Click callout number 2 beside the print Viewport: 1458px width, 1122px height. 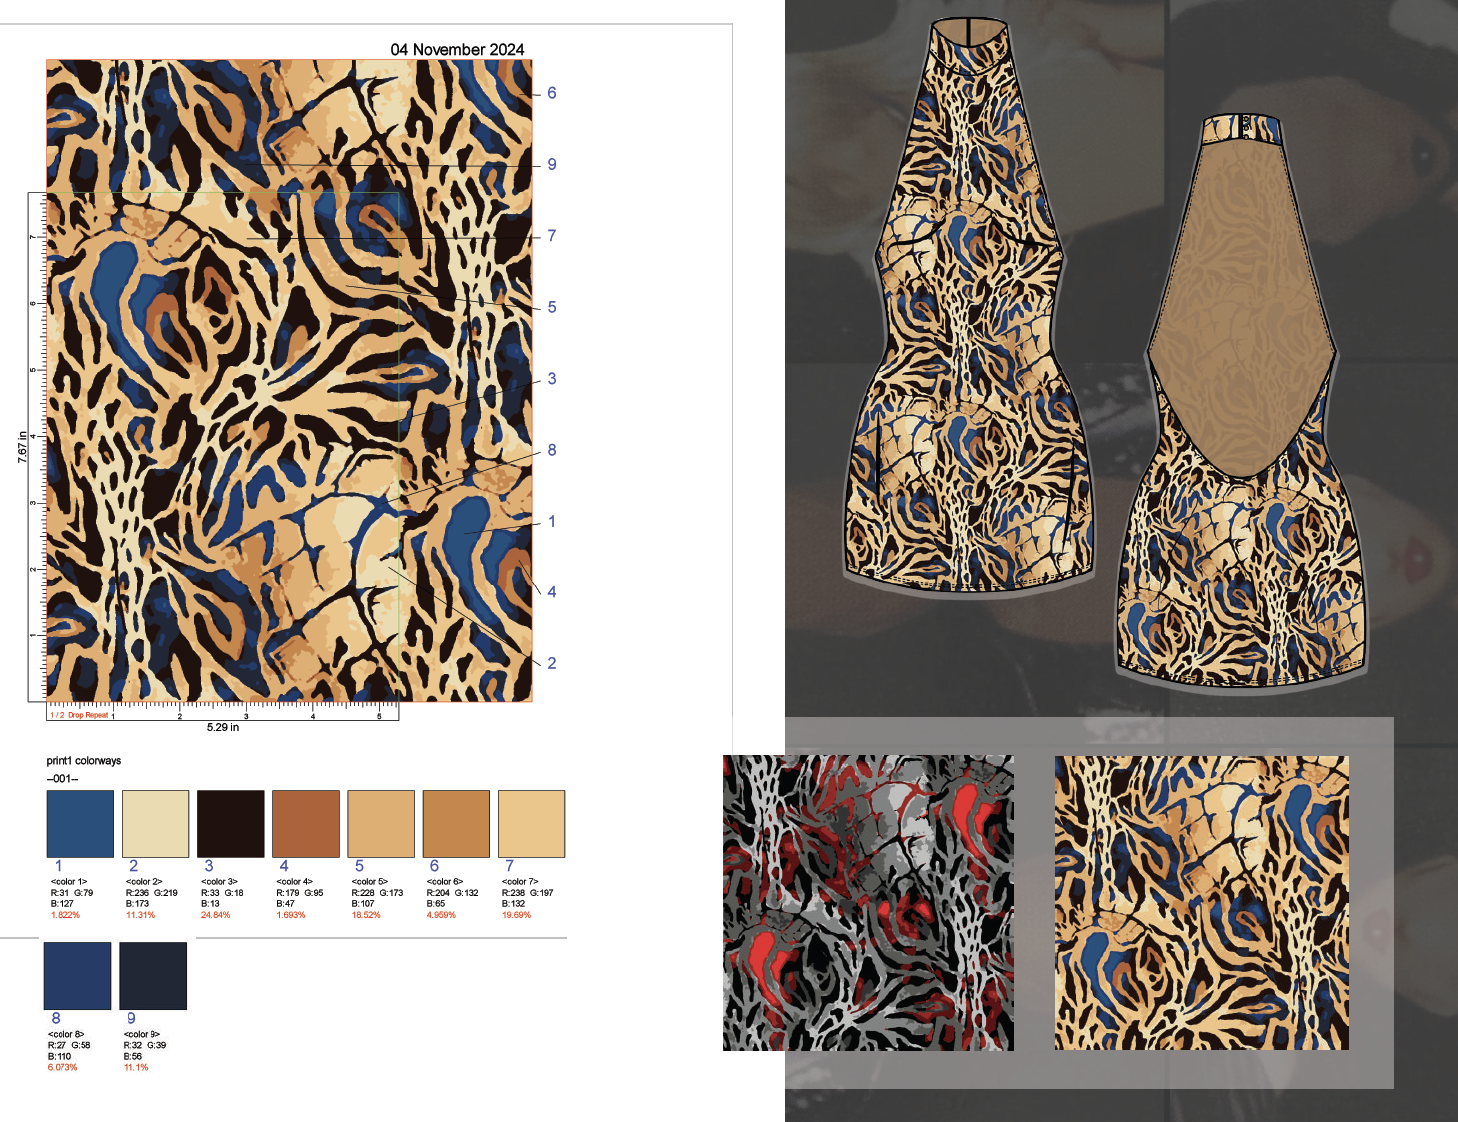[x=551, y=663]
